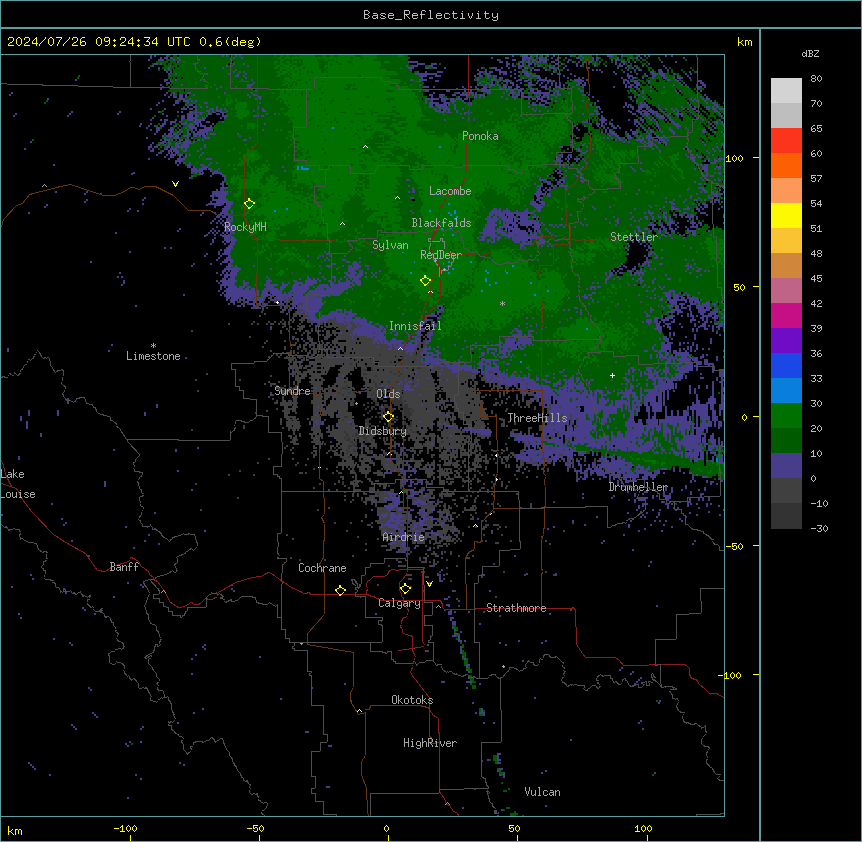Click the Sylvan label
Image resolution: width=862 pixels, height=842 pixels.
pyautogui.click(x=390, y=245)
